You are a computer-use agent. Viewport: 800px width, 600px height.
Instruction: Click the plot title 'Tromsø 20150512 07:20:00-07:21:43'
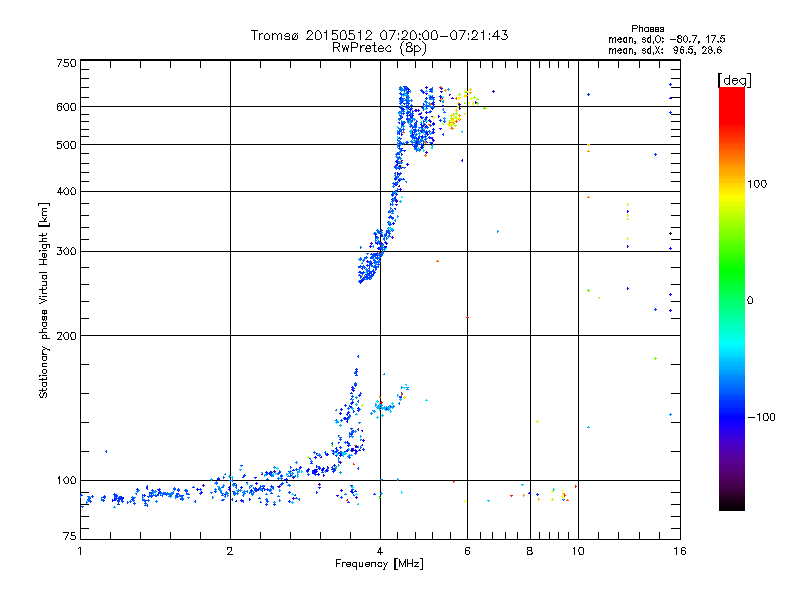click(379, 35)
